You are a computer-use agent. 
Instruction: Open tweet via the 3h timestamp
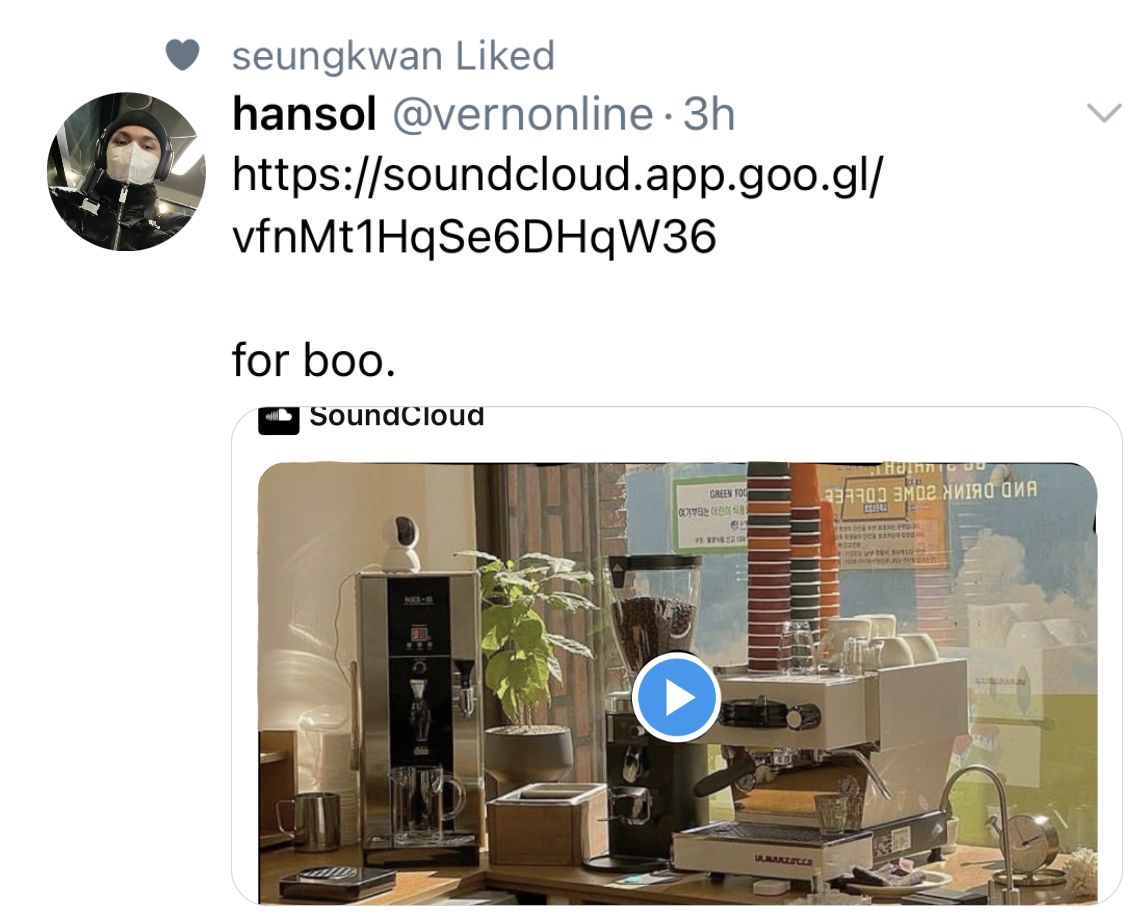pos(709,115)
